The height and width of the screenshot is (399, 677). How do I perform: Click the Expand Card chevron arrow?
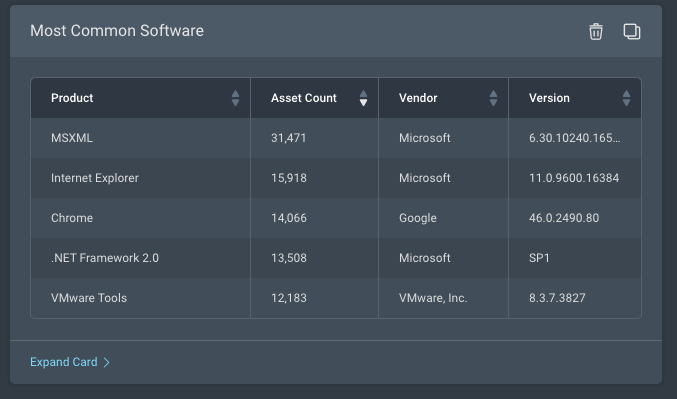tap(106, 362)
